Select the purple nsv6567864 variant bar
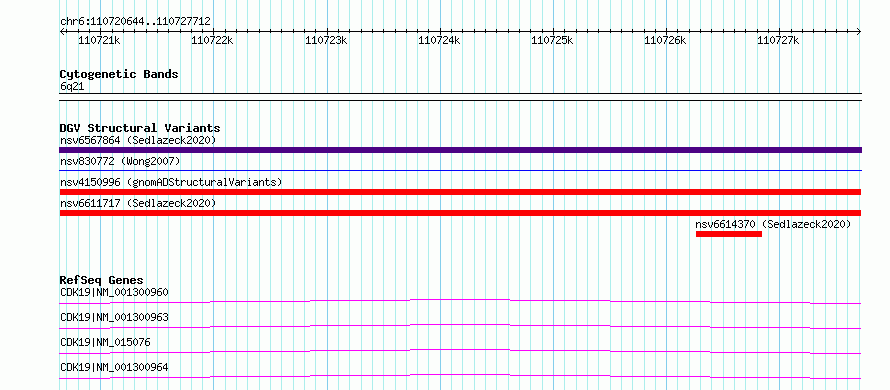 [x=460, y=150]
